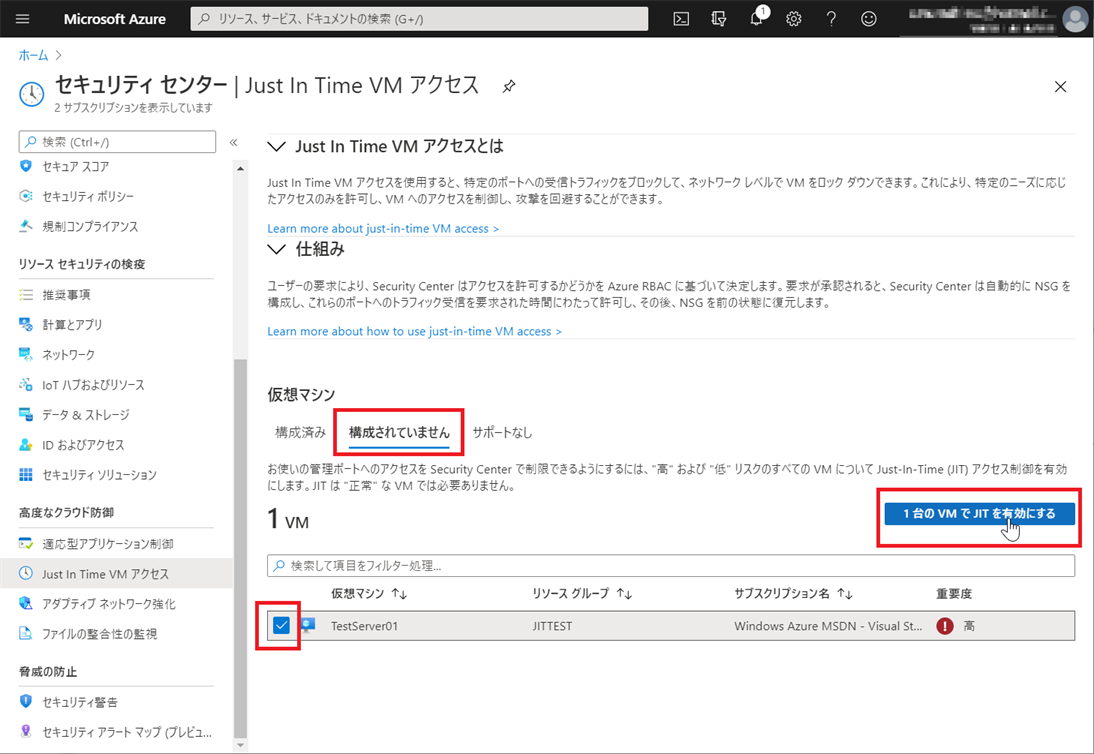Open the Azure portal hamburger menu

point(22,19)
